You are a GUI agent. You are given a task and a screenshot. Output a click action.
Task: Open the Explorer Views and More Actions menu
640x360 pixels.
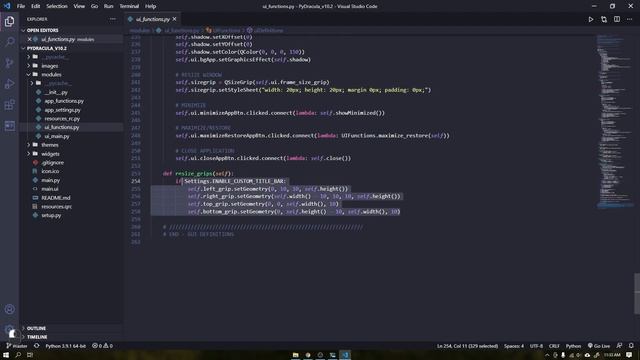113,19
